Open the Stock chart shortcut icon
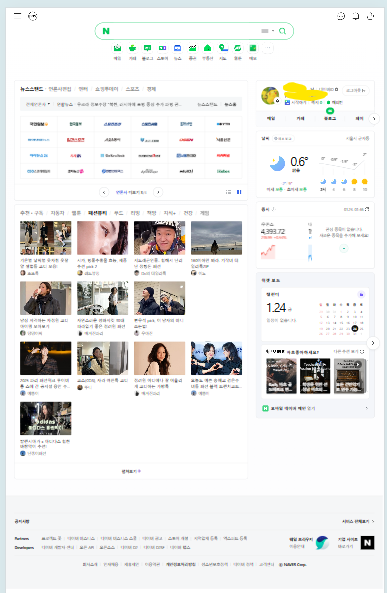Image resolution: width=387 pixels, height=593 pixels. (x=193, y=48)
